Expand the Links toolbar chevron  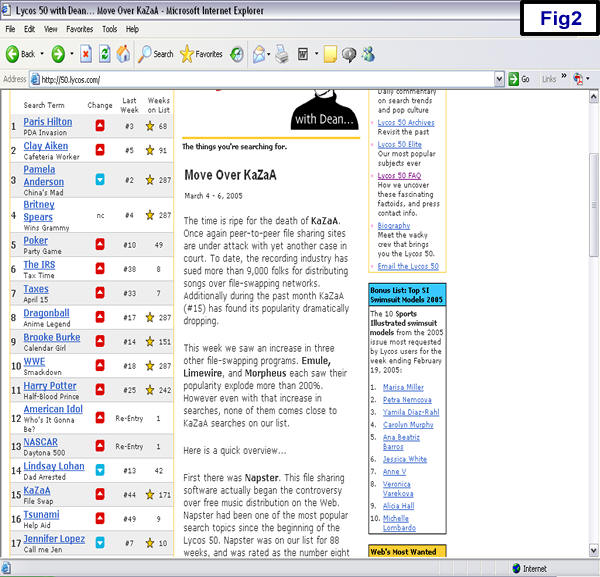(564, 76)
